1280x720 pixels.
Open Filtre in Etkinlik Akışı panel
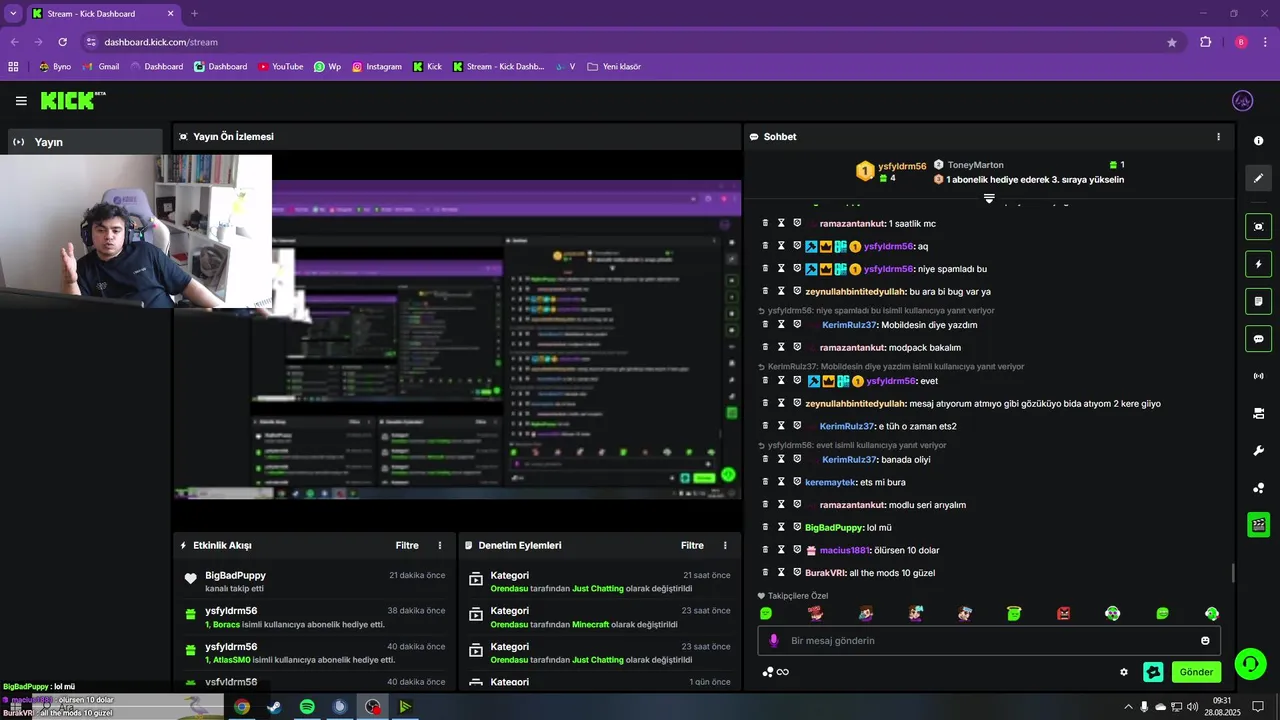click(407, 545)
